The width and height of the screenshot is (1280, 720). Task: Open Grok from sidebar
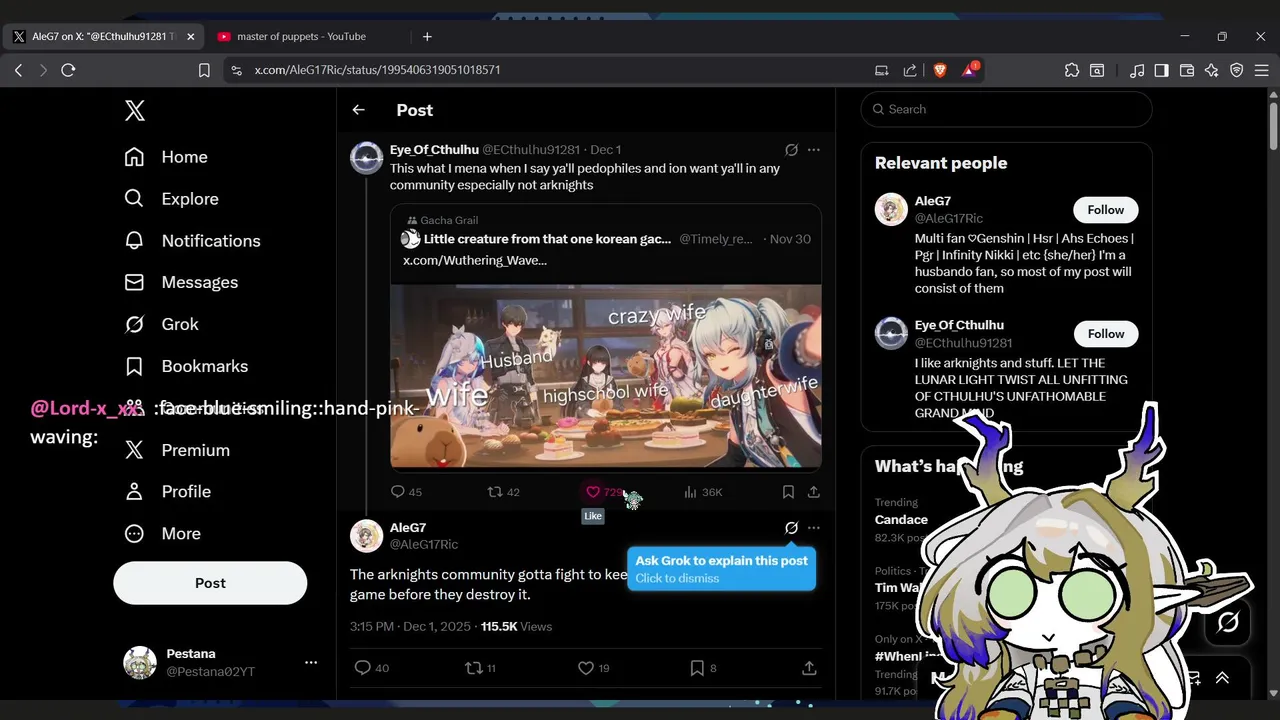tap(161, 324)
